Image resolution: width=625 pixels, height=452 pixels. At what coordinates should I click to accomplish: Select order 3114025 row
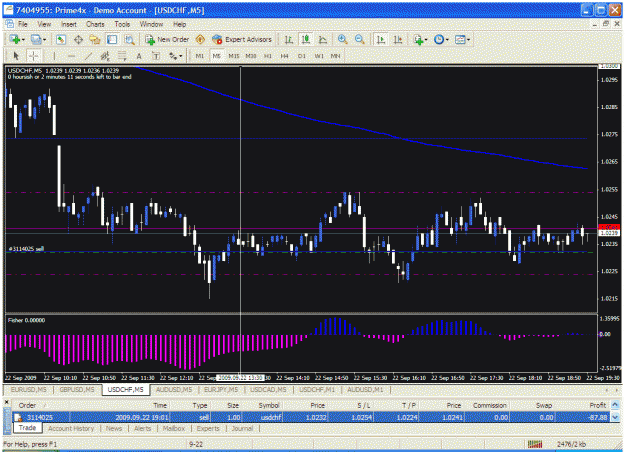click(x=311, y=417)
